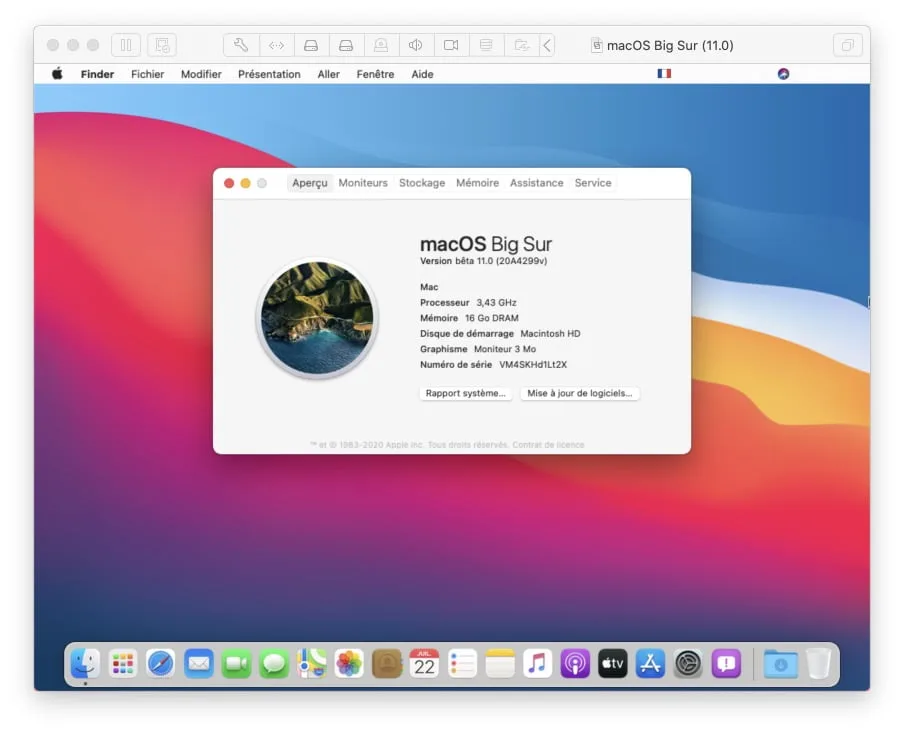Suspend the virtual machine with the pause icon
904x733 pixels.
pos(126,44)
